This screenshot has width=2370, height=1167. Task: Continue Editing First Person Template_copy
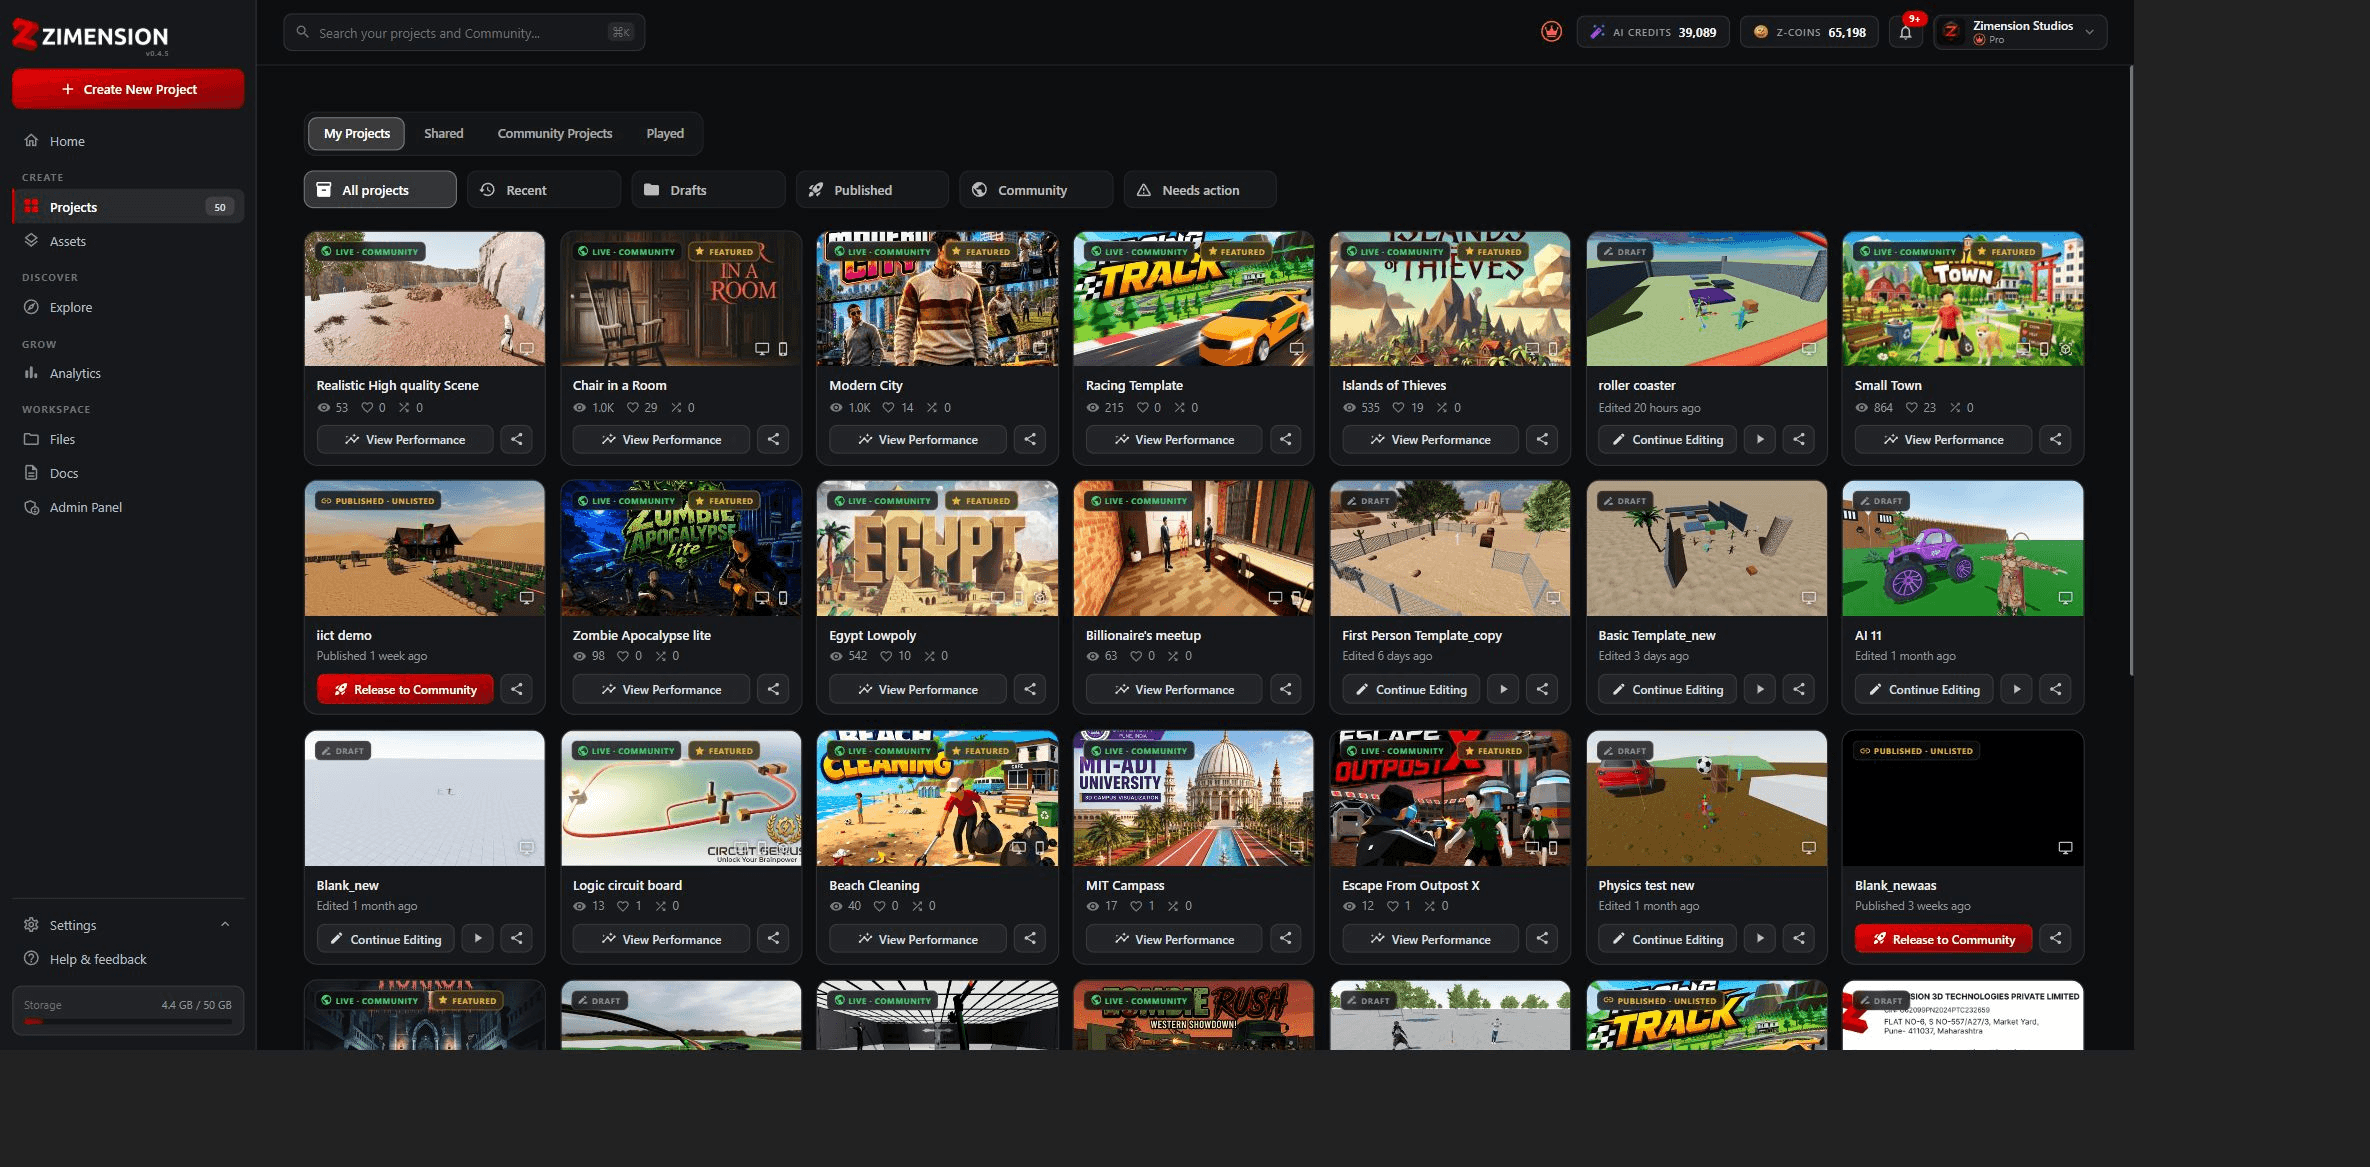click(1411, 689)
